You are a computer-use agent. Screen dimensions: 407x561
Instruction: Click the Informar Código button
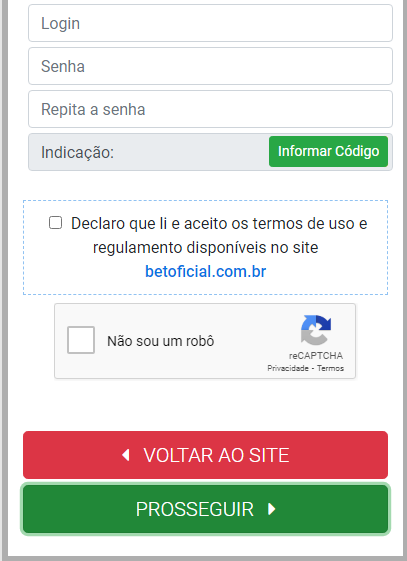tap(328, 151)
